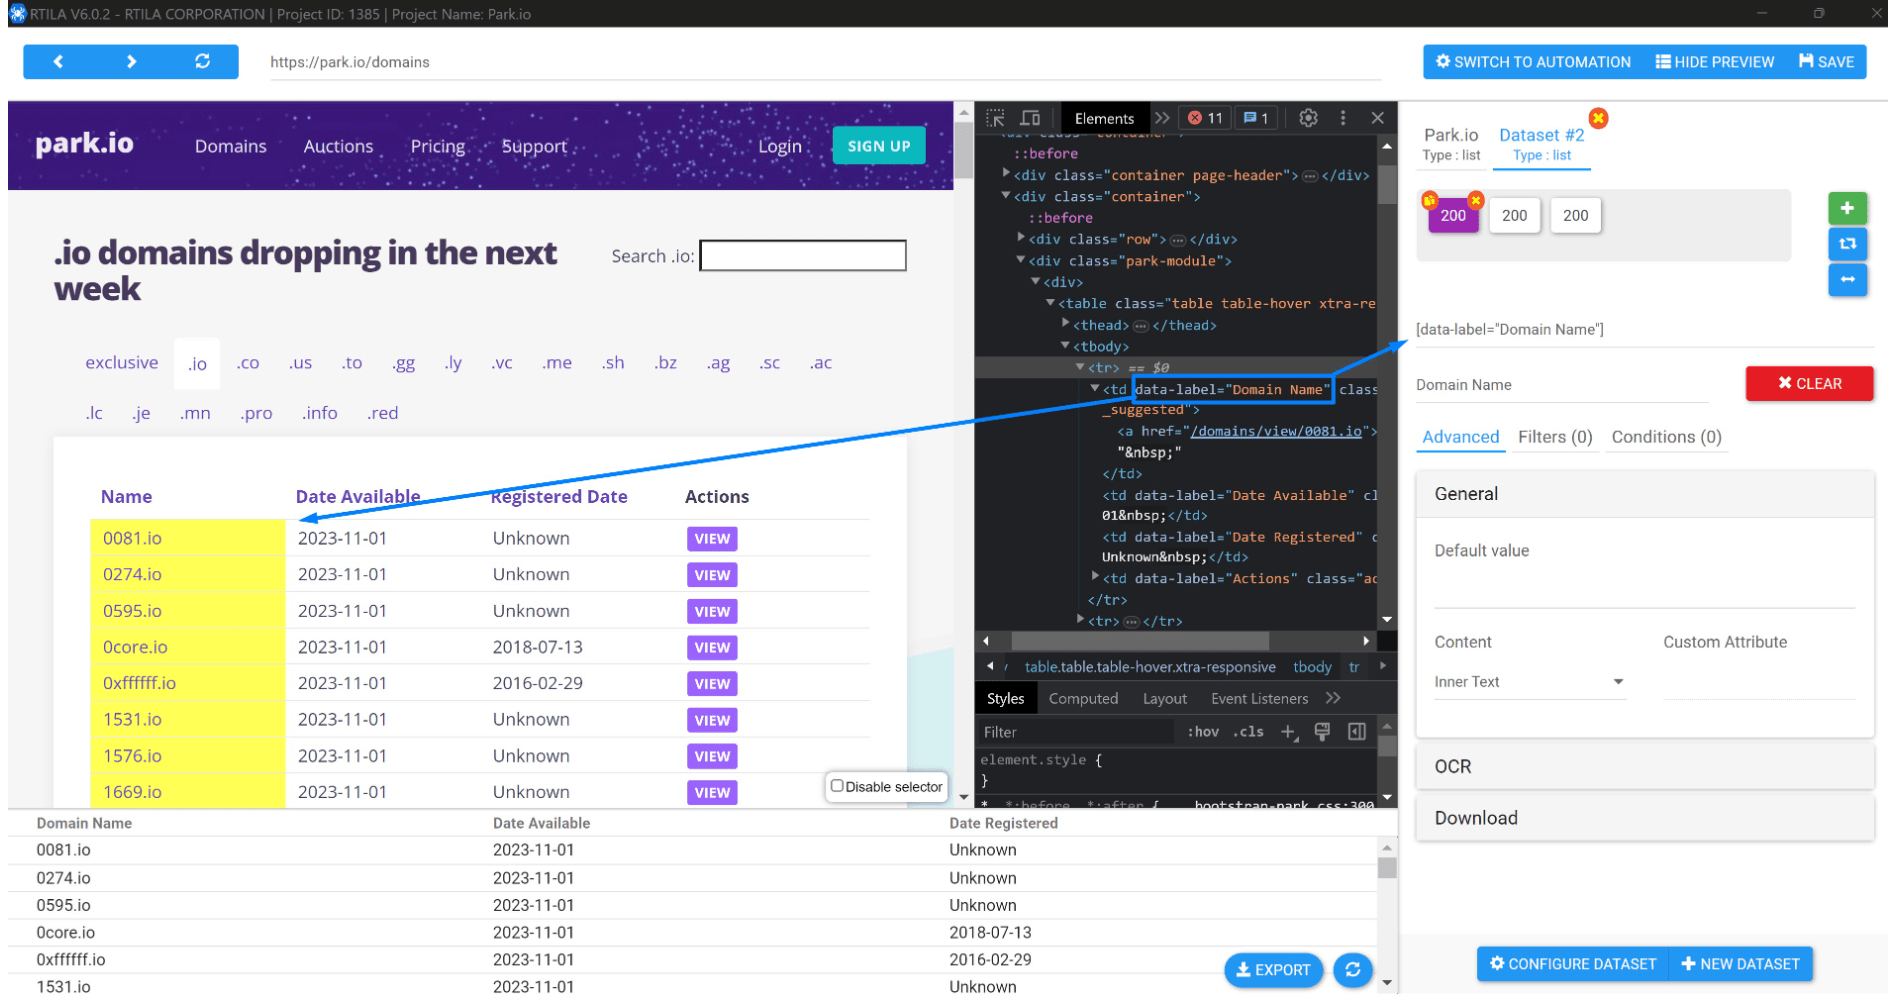The width and height of the screenshot is (1891, 1003).
Task: Open the 0xffffff.io domain link
Action: [139, 684]
